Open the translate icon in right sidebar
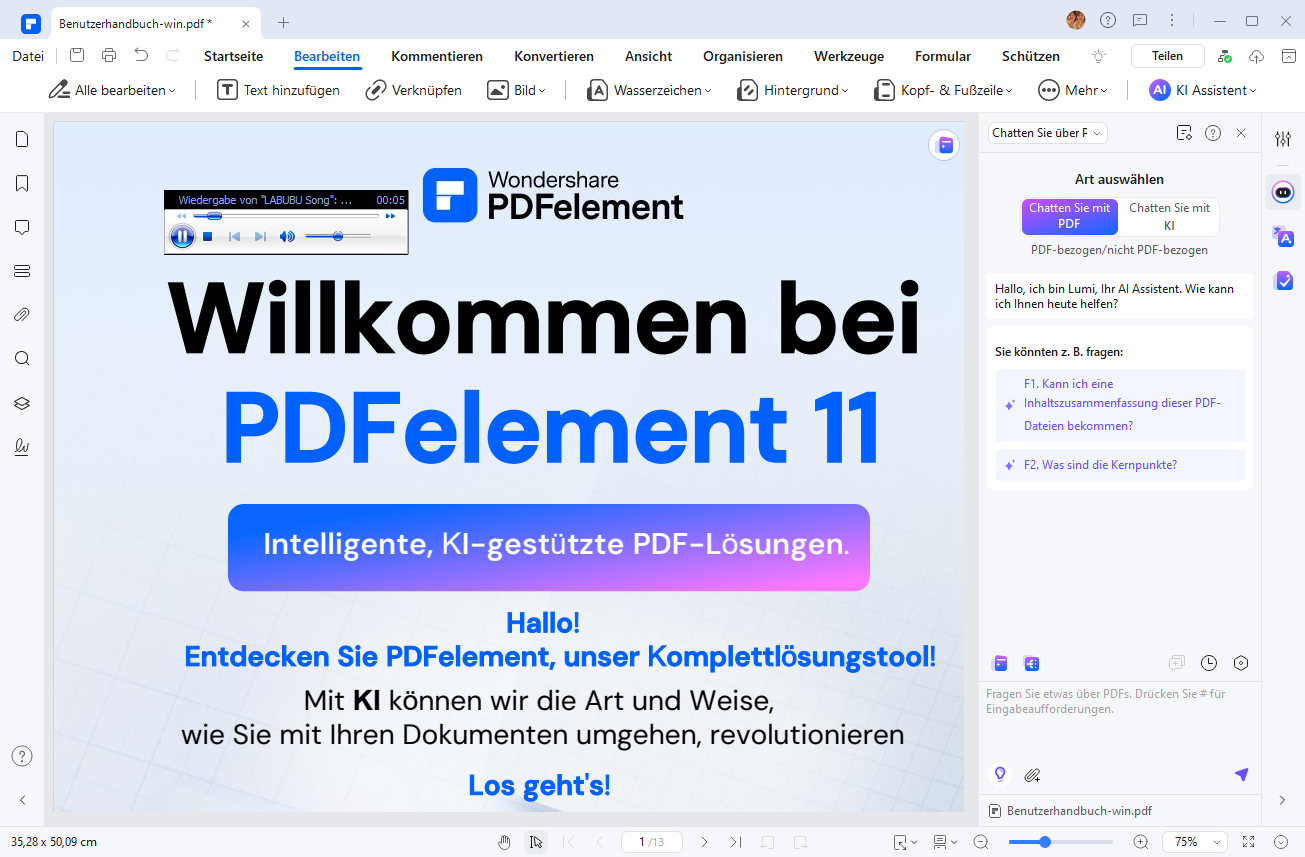The height and width of the screenshot is (857, 1305). coord(1283,237)
